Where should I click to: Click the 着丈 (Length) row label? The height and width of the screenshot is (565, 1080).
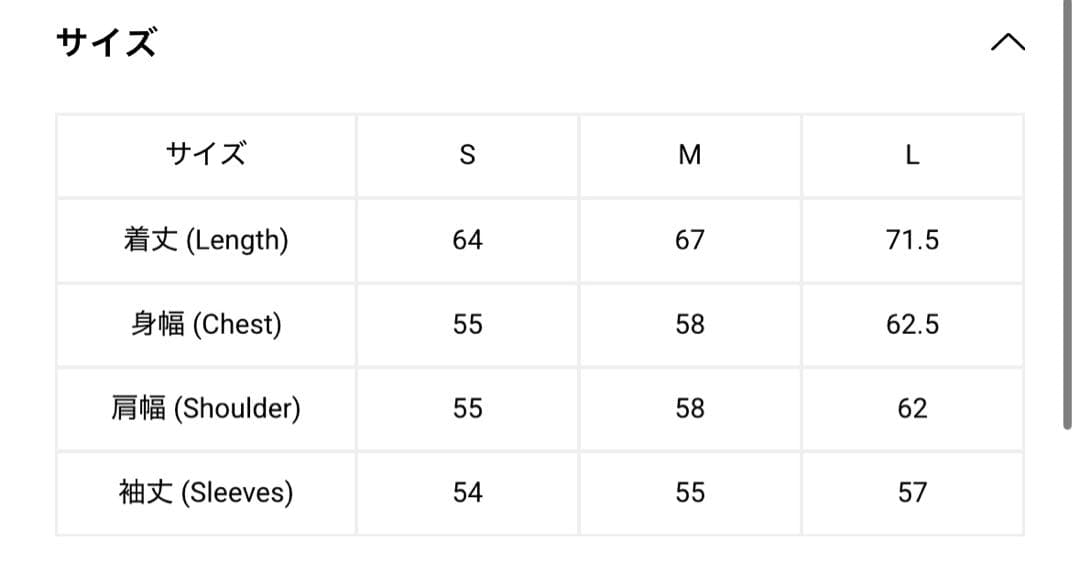point(206,240)
